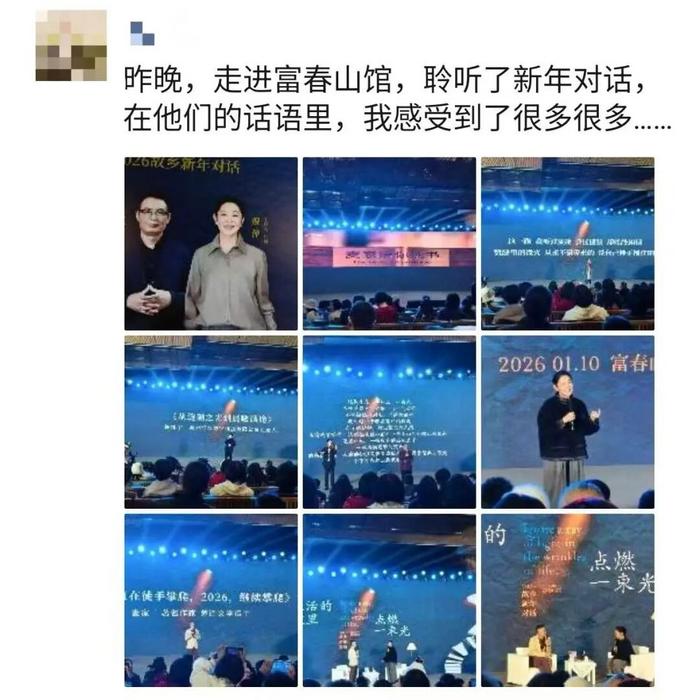Screen dimensions: 700x700
Task: Tap the man wearing glasses in poster
Action: pyautogui.click(x=155, y=261)
